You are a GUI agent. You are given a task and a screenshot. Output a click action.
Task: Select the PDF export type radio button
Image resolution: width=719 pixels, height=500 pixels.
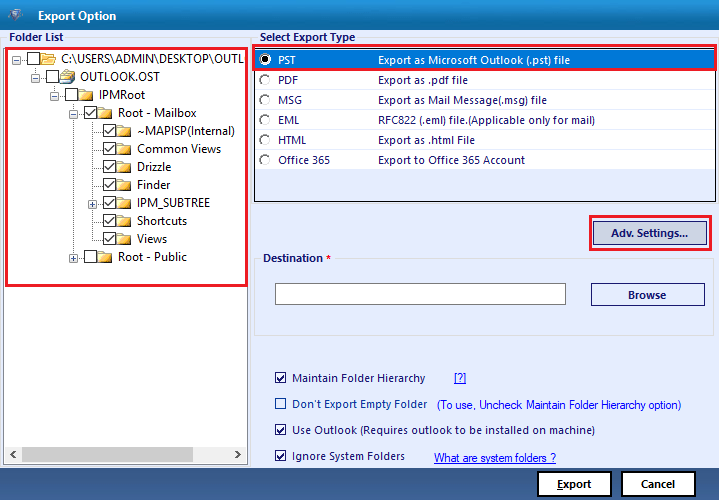[265, 80]
